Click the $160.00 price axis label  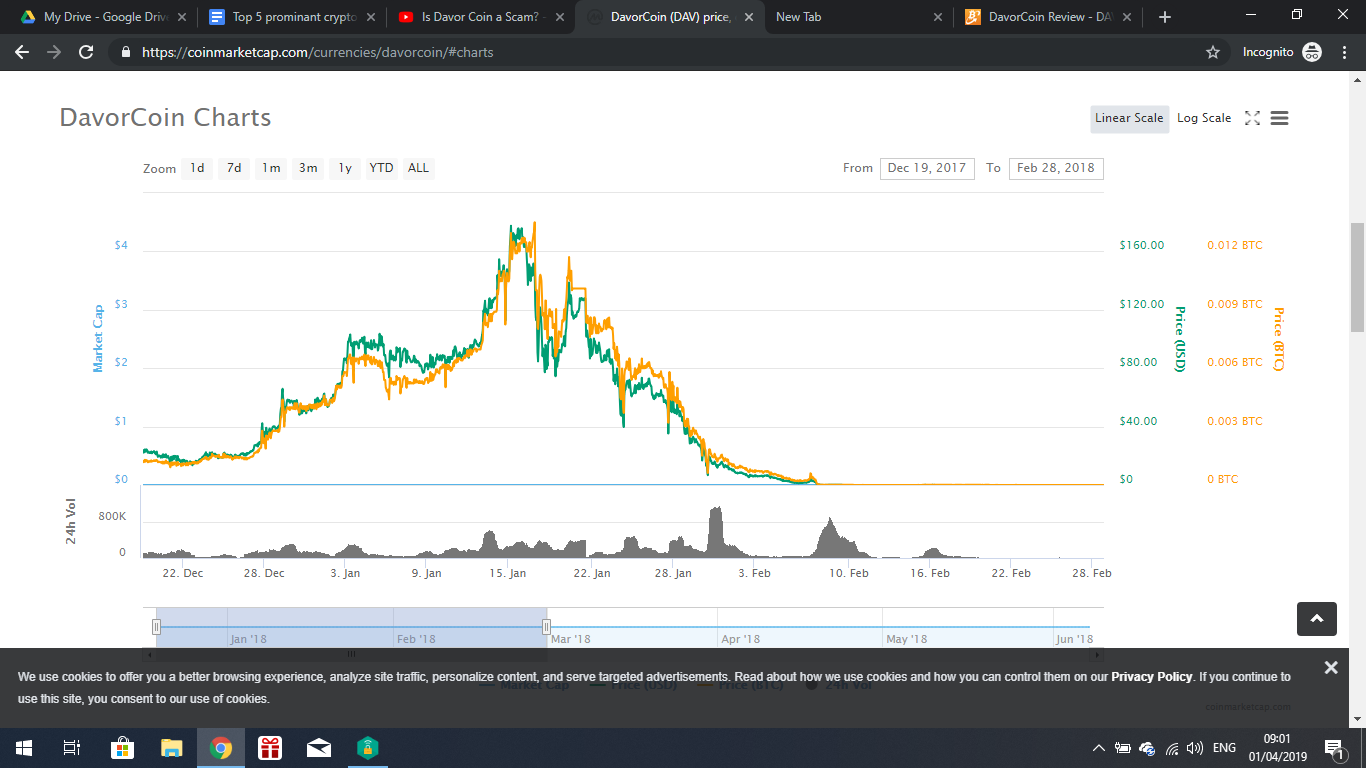[1142, 245]
